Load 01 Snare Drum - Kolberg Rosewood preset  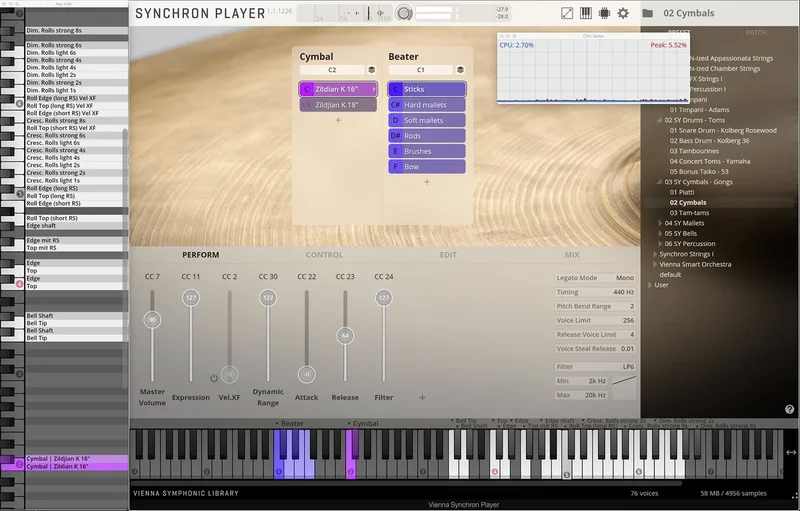point(723,131)
